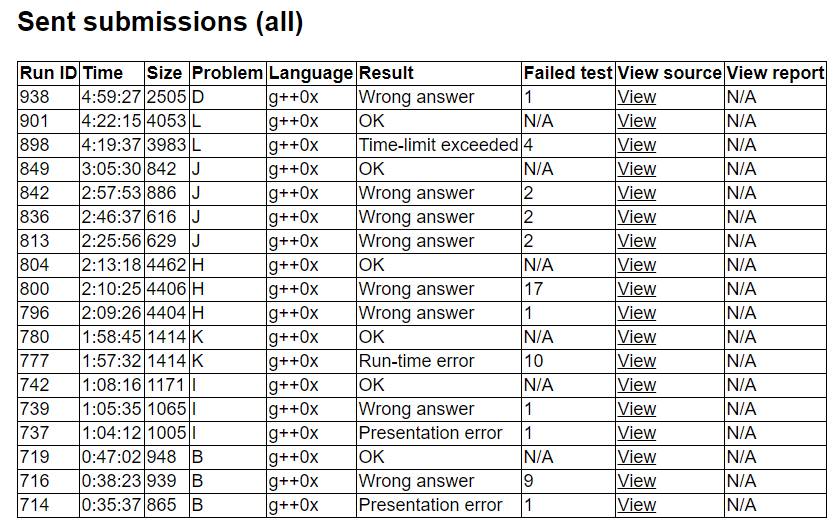This screenshot has width=834, height=532.
Task: Click View link in run 813 row
Action: point(637,241)
